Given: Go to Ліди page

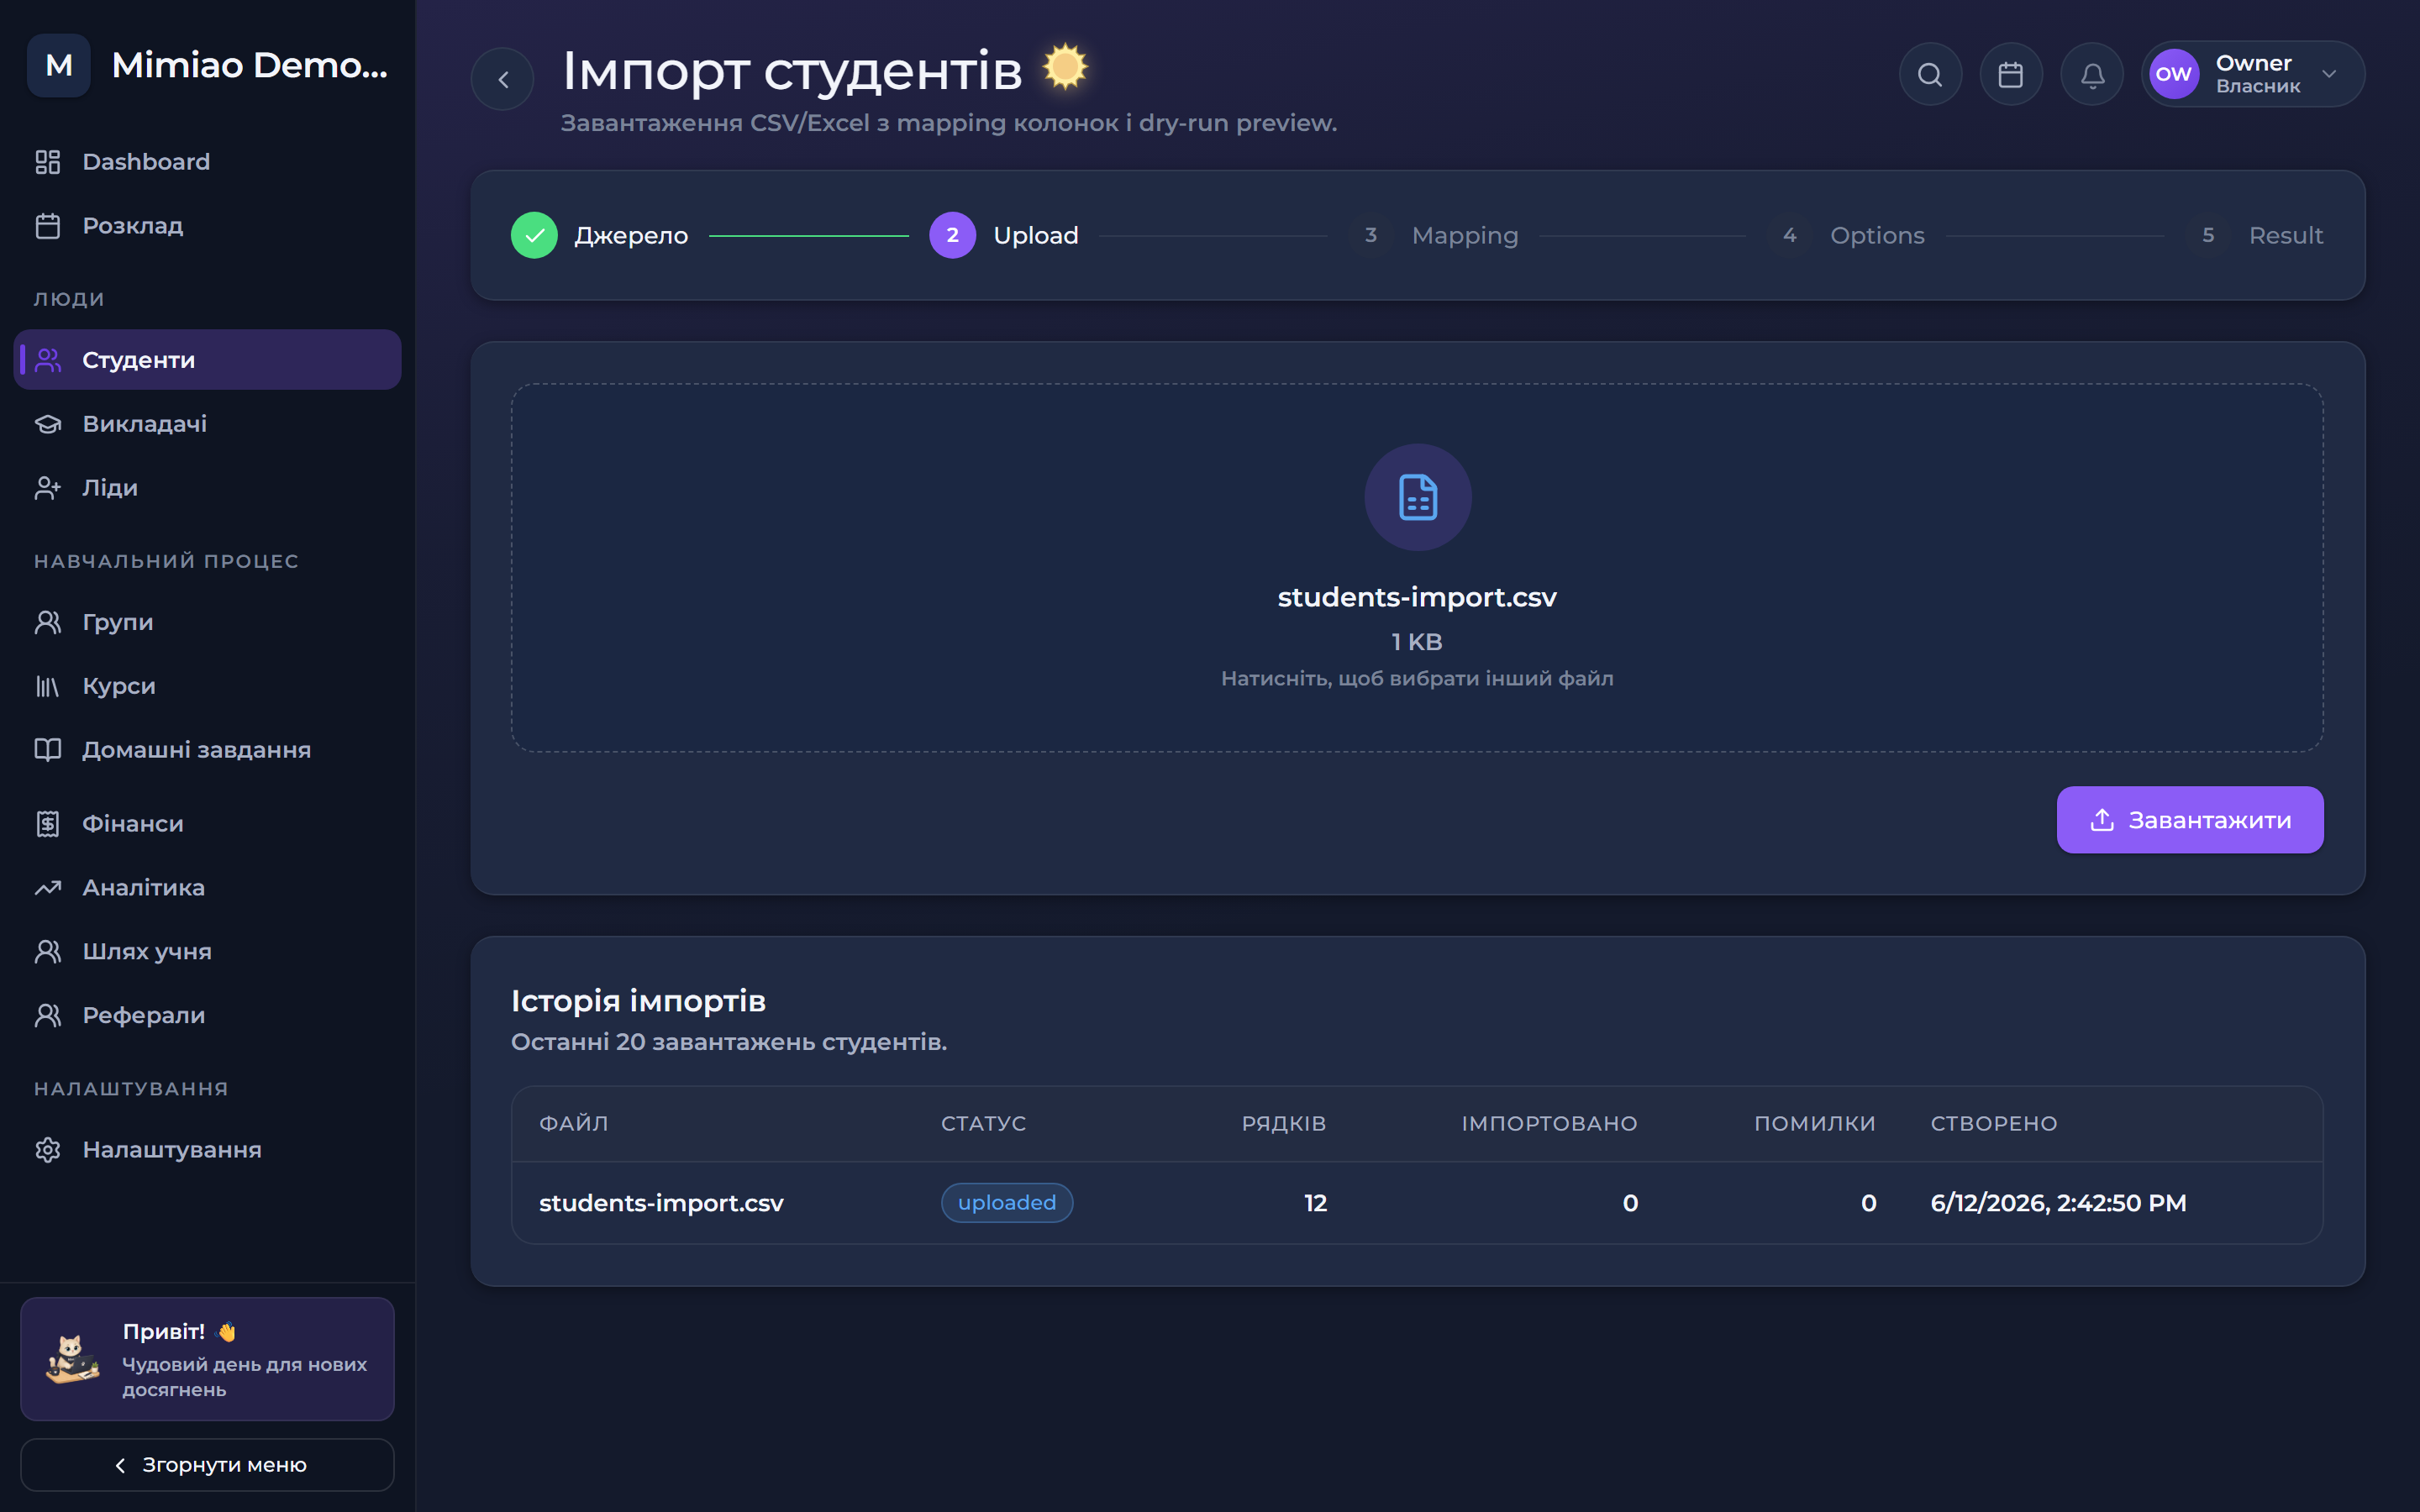Looking at the screenshot, I should (x=207, y=488).
